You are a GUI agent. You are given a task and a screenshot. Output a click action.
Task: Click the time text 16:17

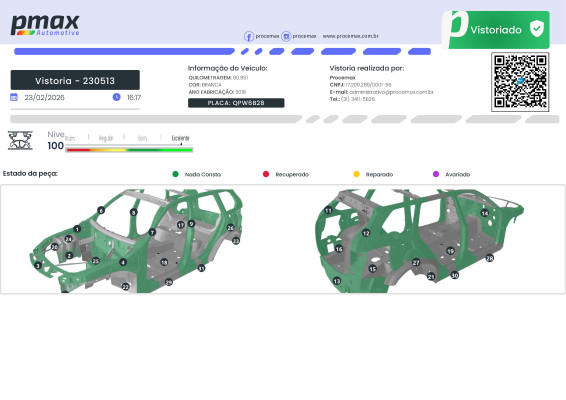tap(134, 97)
